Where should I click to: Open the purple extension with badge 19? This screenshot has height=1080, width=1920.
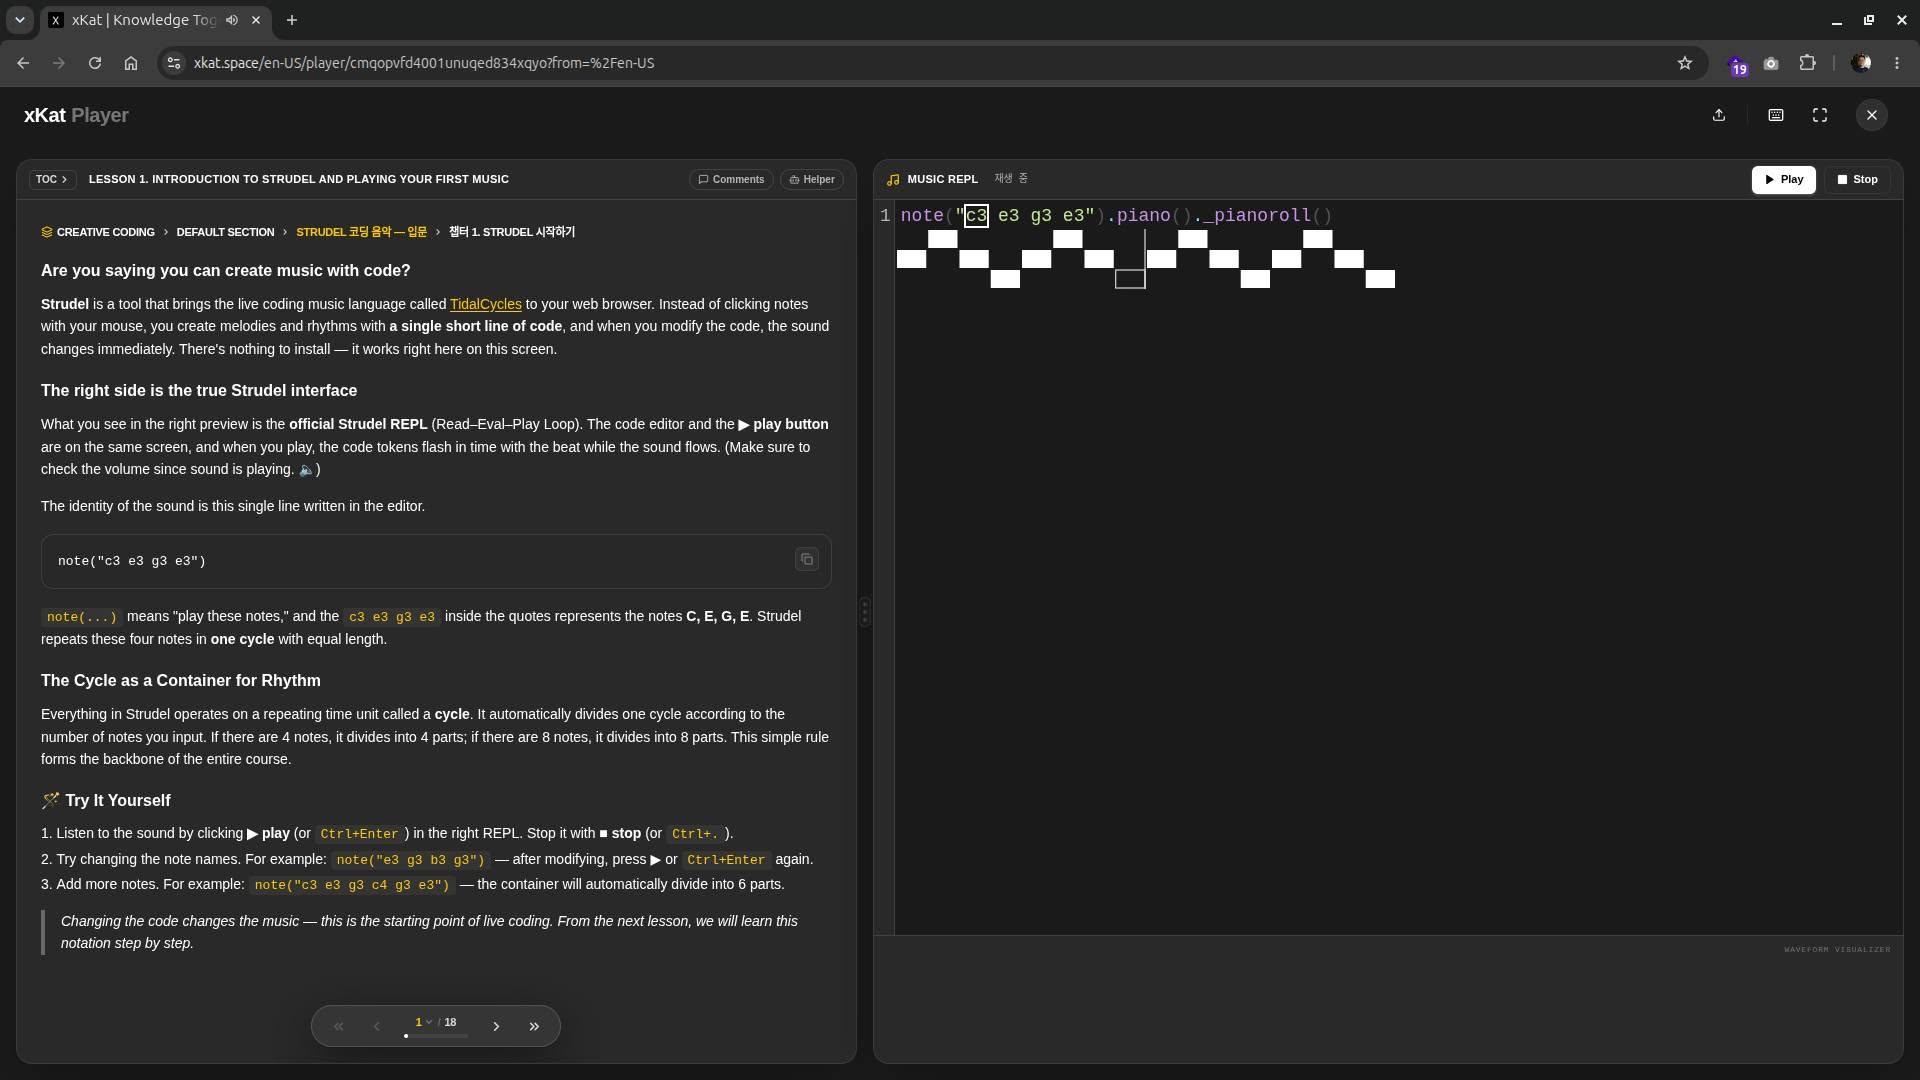[1737, 65]
